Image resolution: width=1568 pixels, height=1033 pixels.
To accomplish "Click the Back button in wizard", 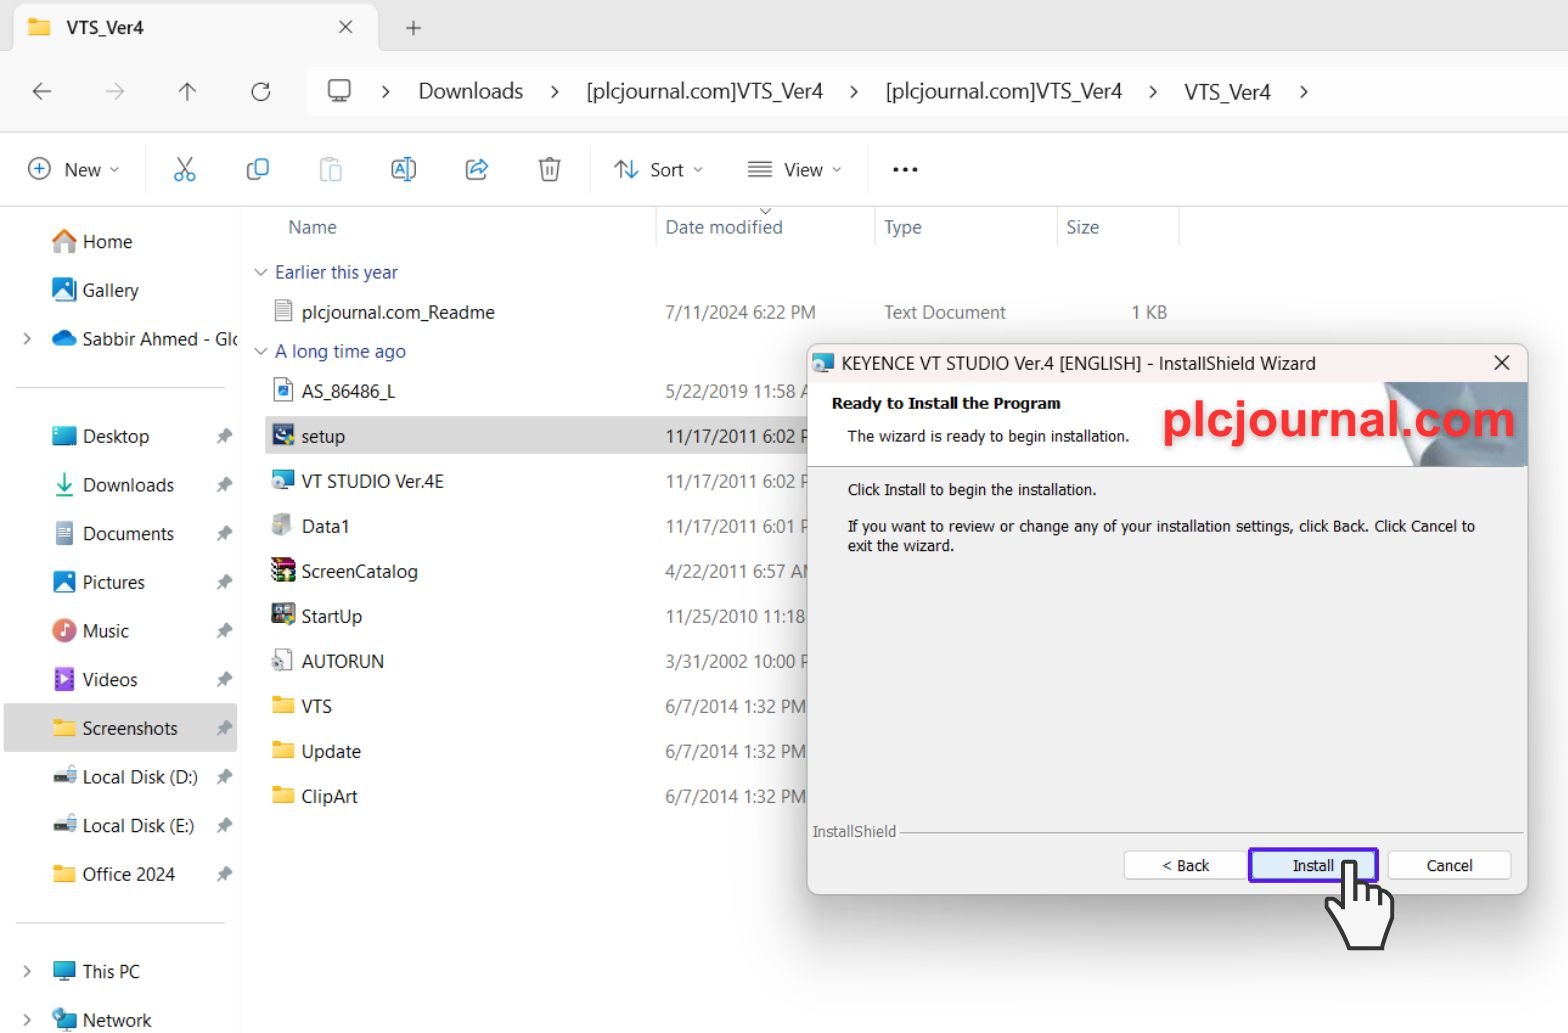I will click(x=1185, y=866).
